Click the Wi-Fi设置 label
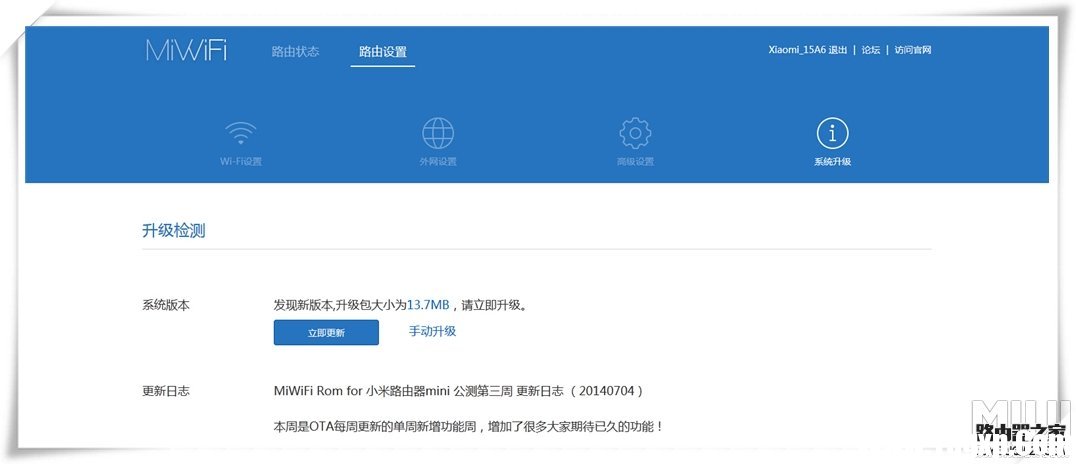This screenshot has height=464, width=1076. coord(241,162)
